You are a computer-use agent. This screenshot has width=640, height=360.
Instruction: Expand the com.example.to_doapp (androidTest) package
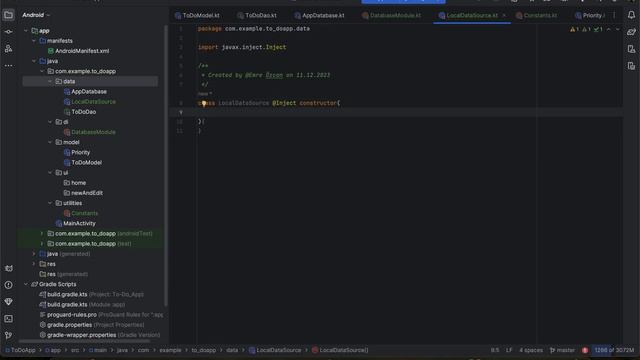(42, 233)
